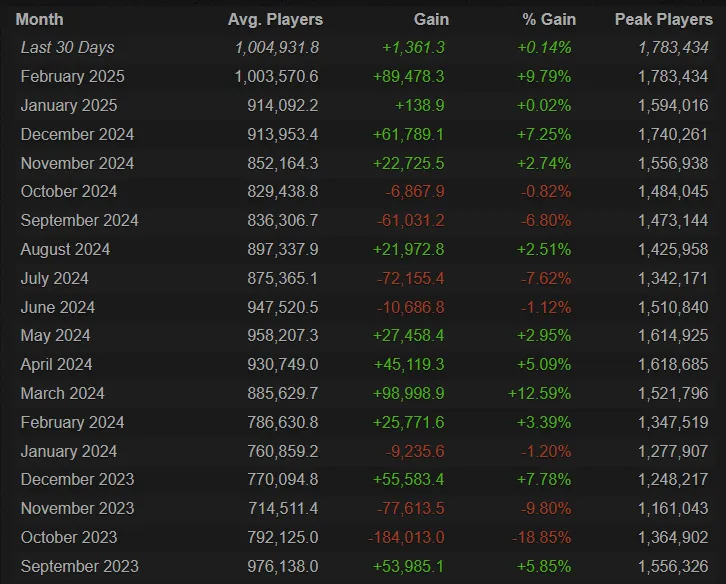
Task: Select the January 2024 month label
Action: point(69,451)
